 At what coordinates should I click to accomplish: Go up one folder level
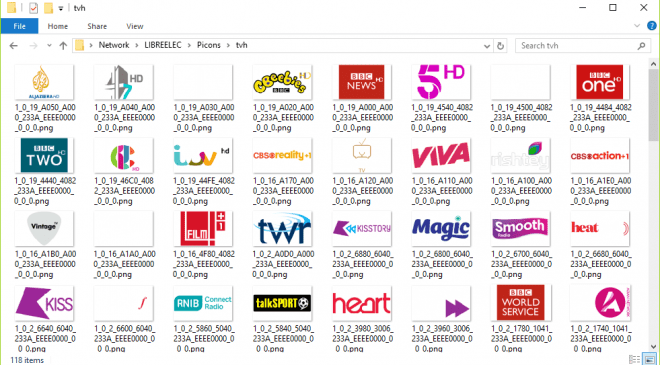point(63,46)
